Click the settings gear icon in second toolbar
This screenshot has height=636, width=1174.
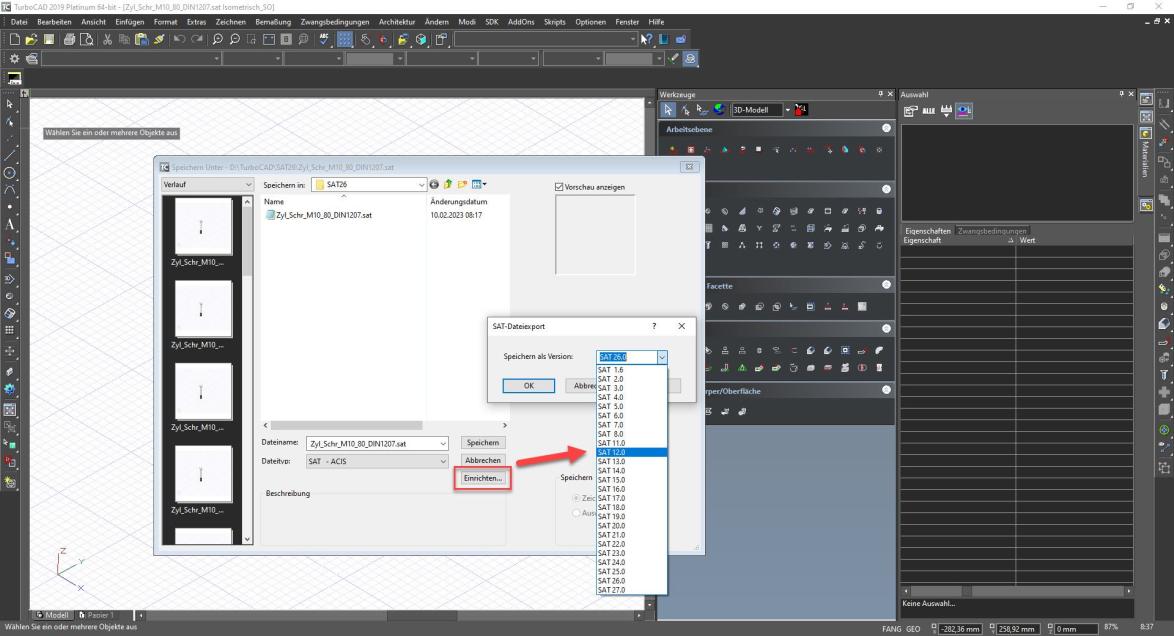(x=13, y=59)
